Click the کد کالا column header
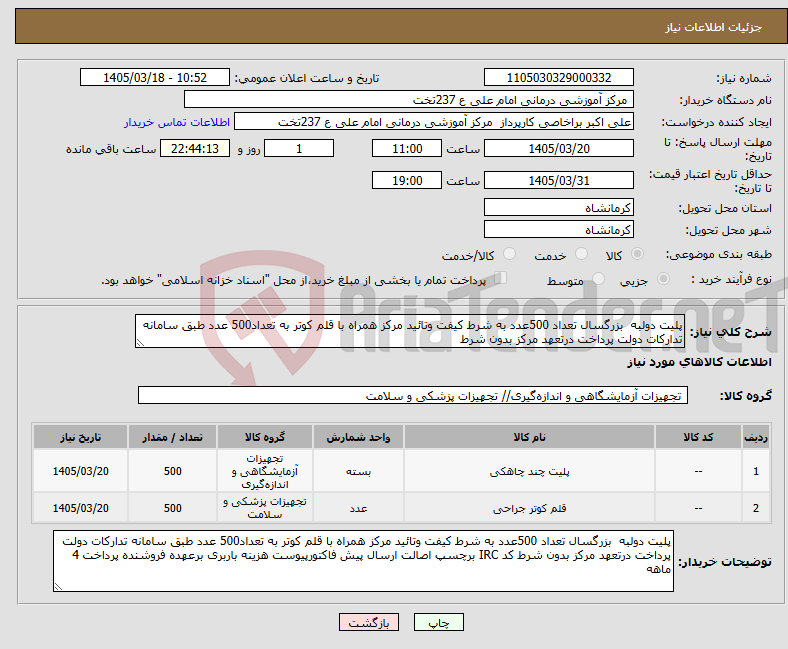This screenshot has height=649, width=788. click(698, 437)
